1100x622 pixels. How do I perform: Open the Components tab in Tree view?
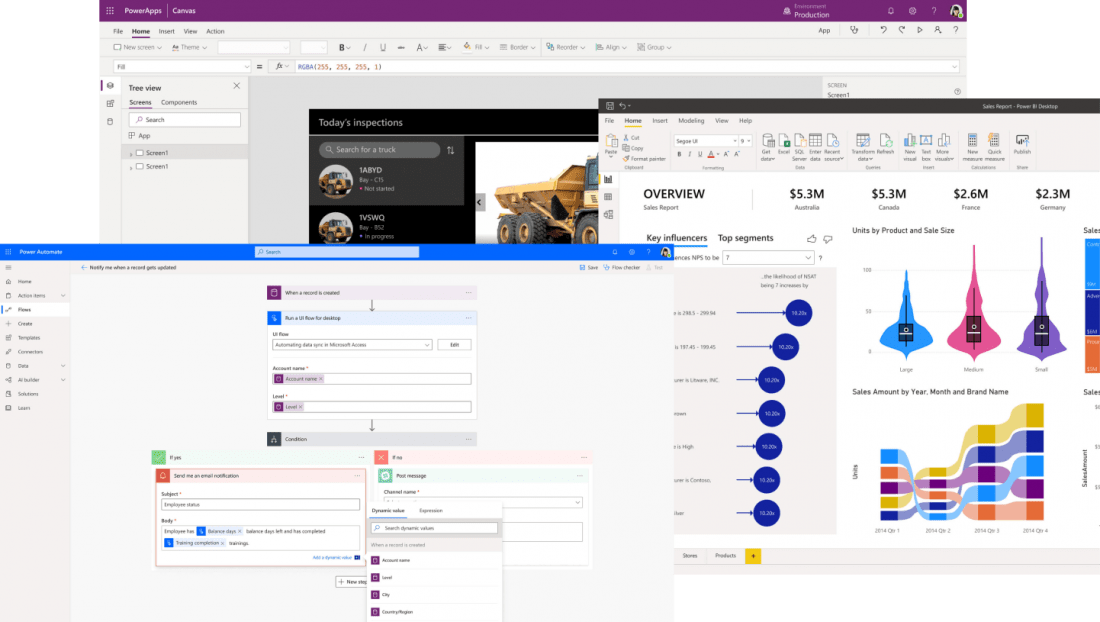181,102
